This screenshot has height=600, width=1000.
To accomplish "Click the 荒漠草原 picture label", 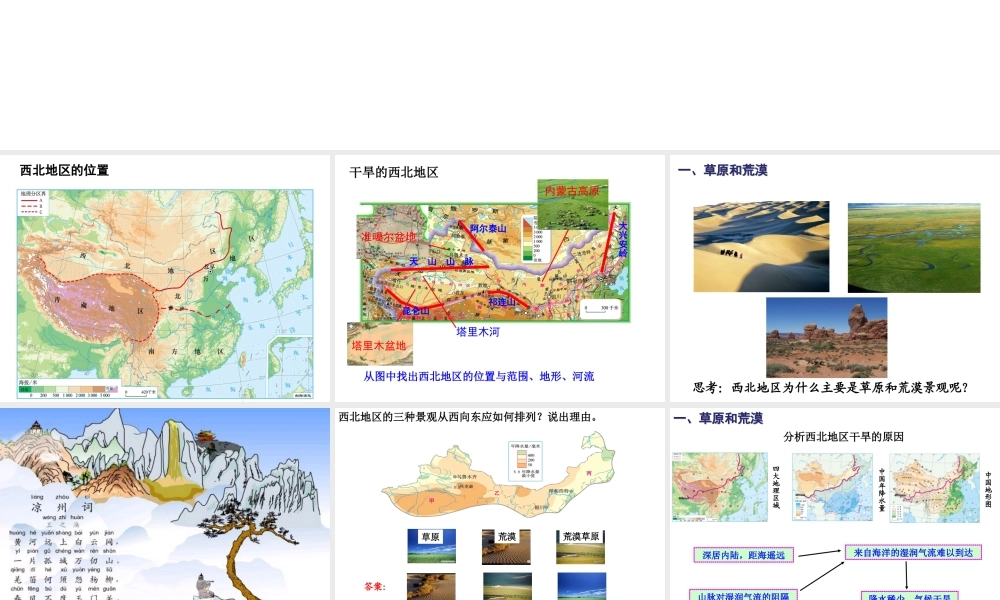I will click(581, 537).
